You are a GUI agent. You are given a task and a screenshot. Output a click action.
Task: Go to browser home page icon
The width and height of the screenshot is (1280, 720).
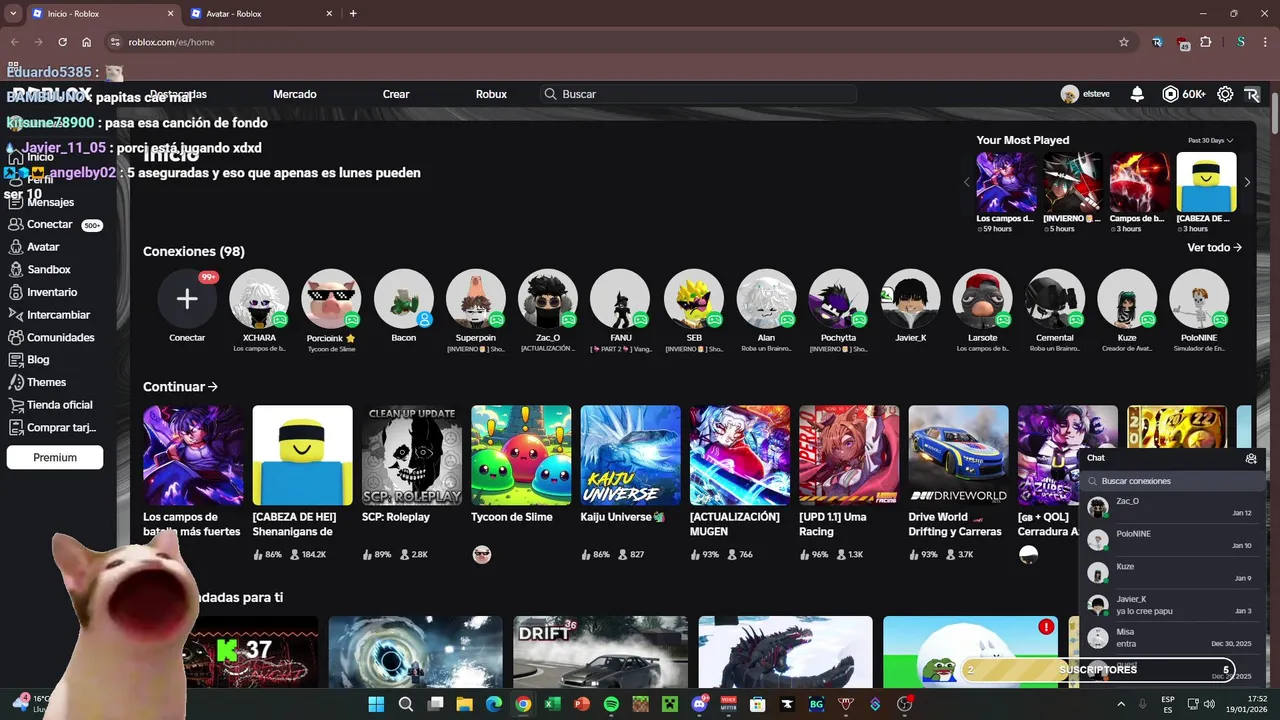point(87,42)
